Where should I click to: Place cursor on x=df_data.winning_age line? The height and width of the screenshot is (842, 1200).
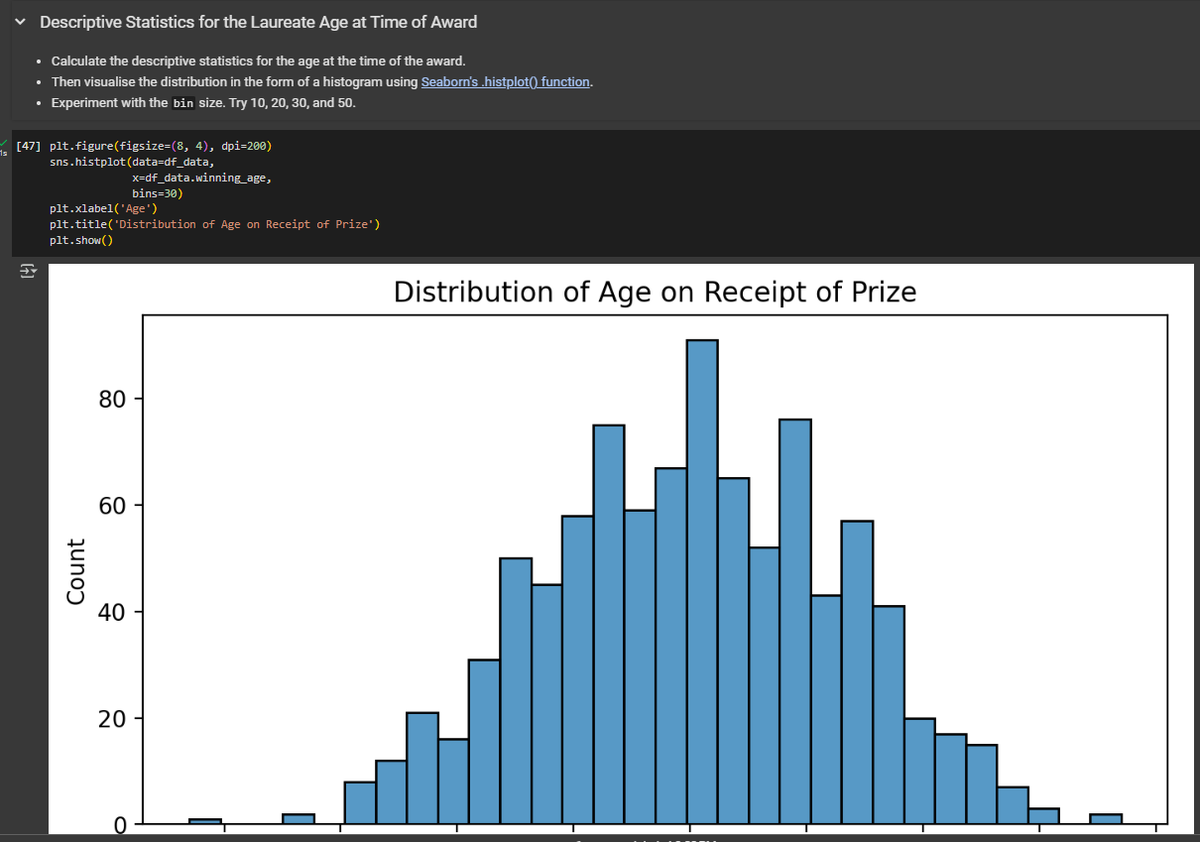click(x=200, y=177)
